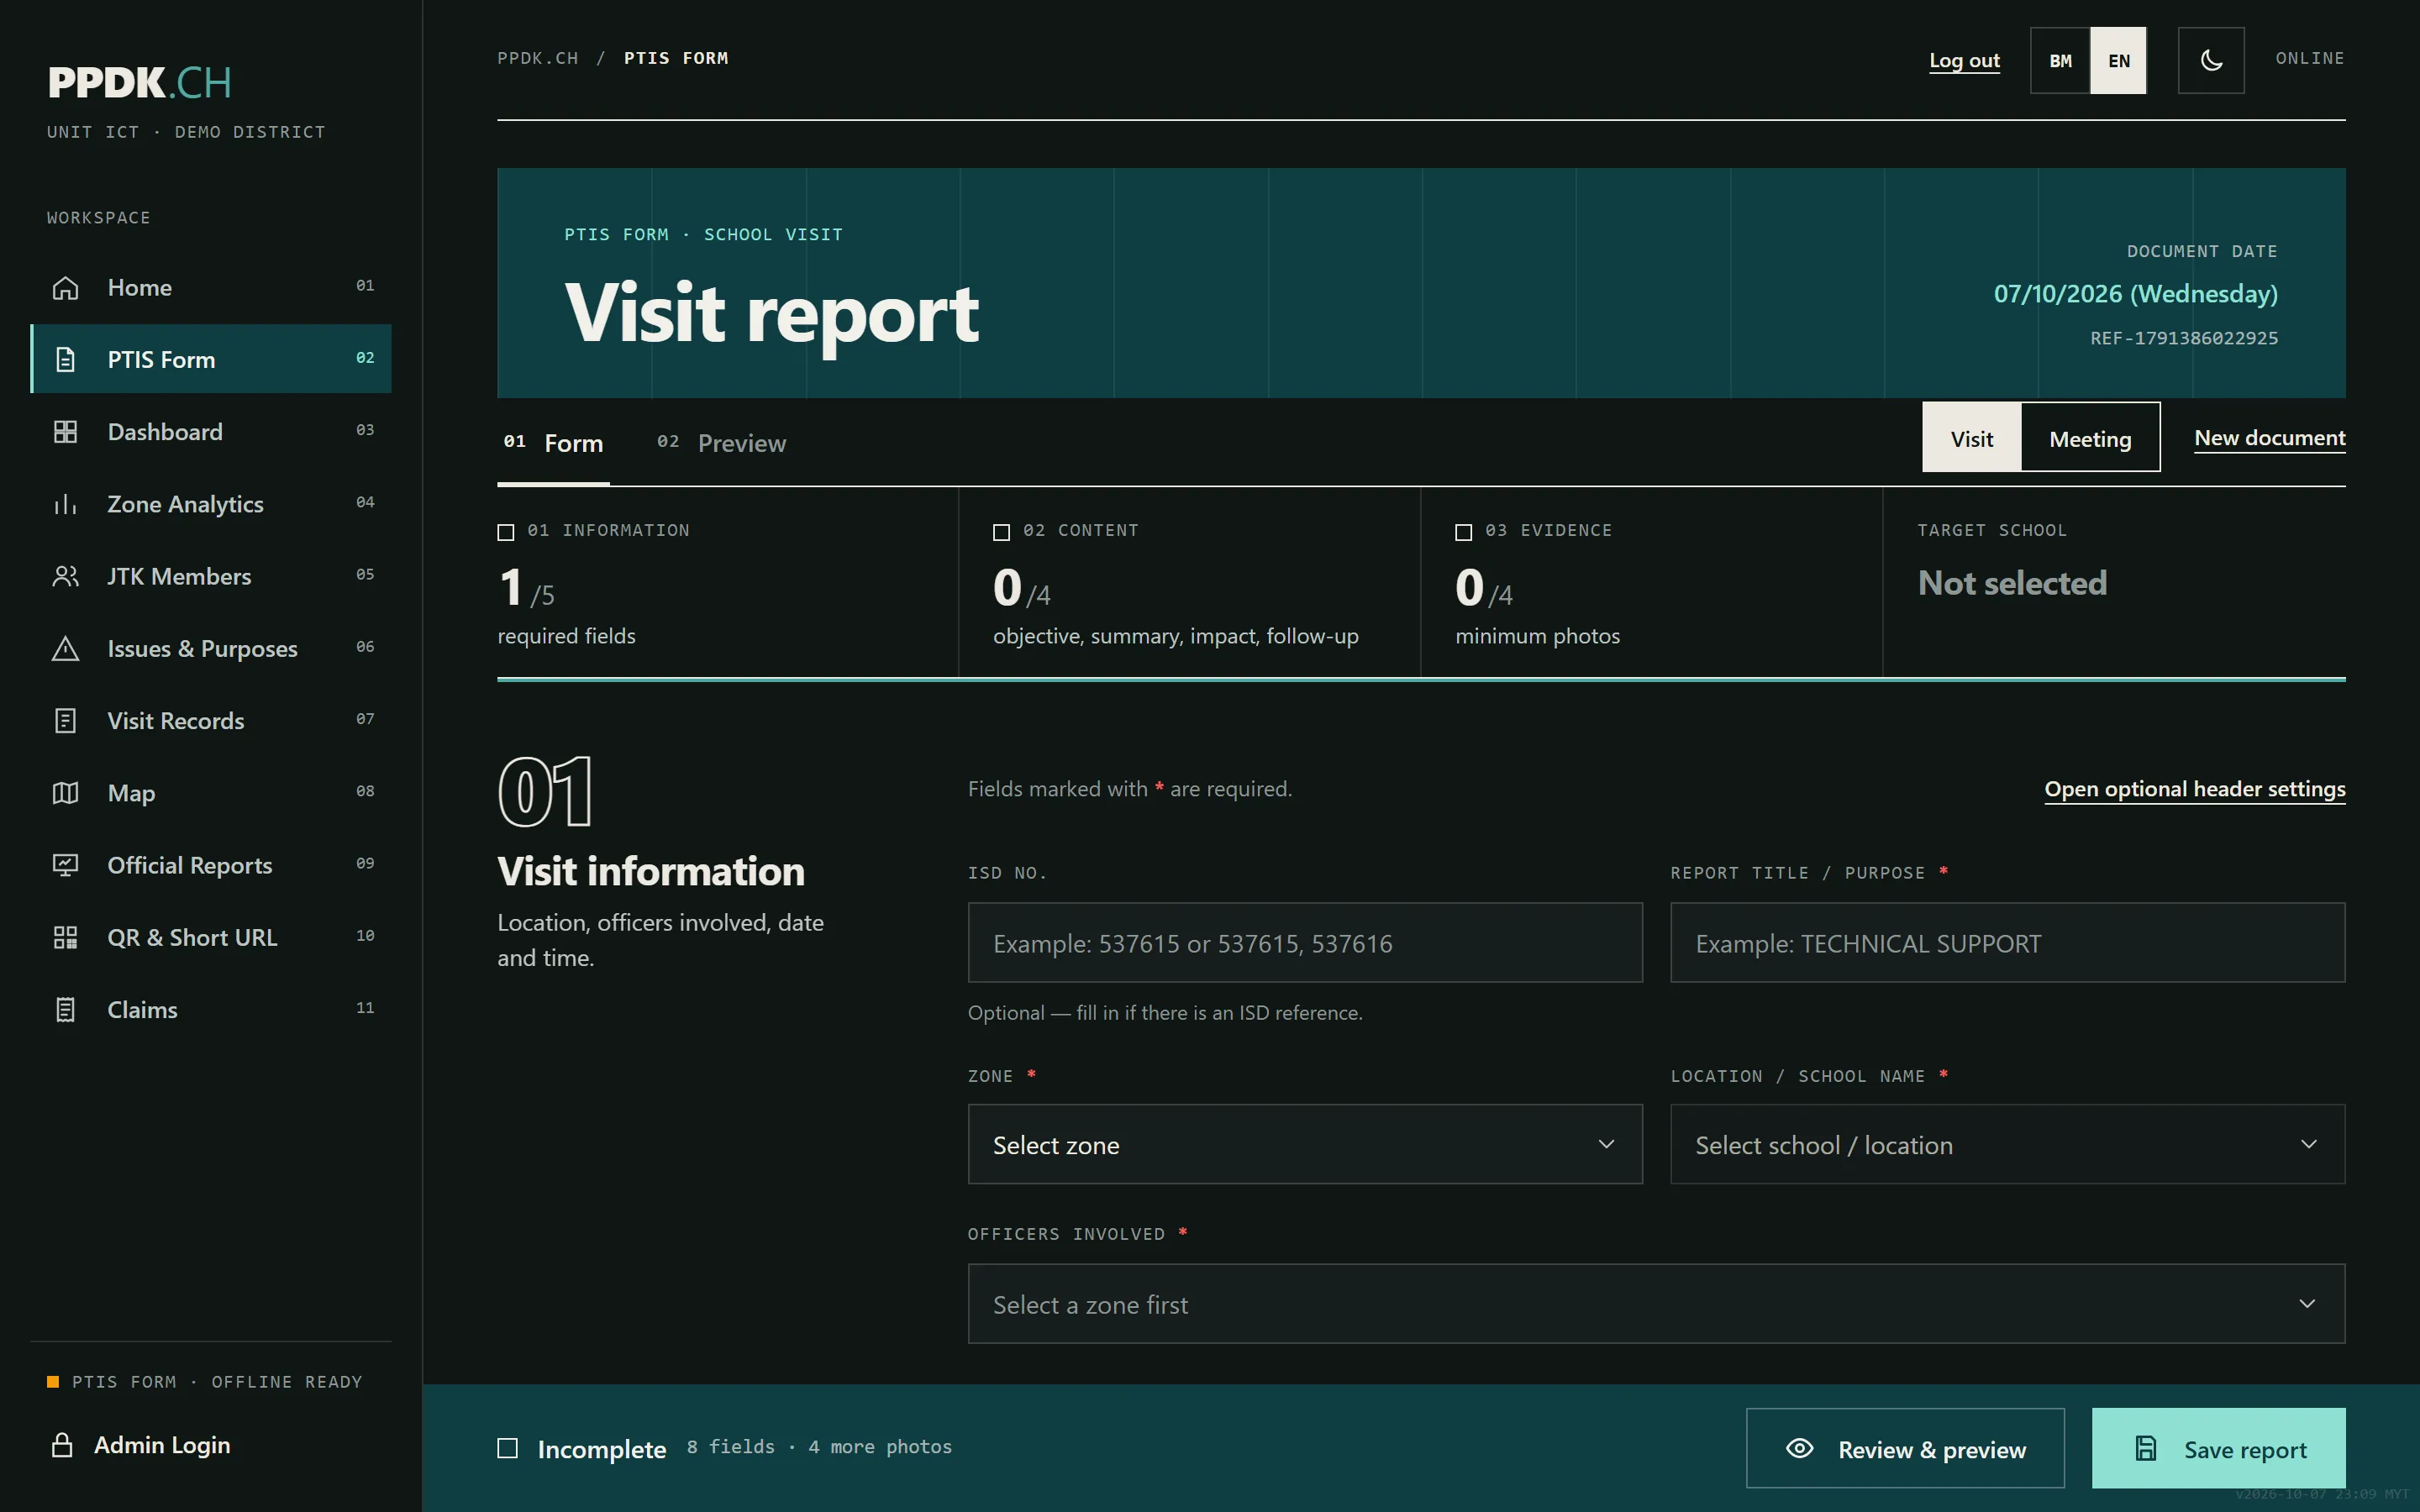This screenshot has width=2420, height=1512.
Task: Click PPDK.CH breadcrumb link
Action: coord(538,58)
